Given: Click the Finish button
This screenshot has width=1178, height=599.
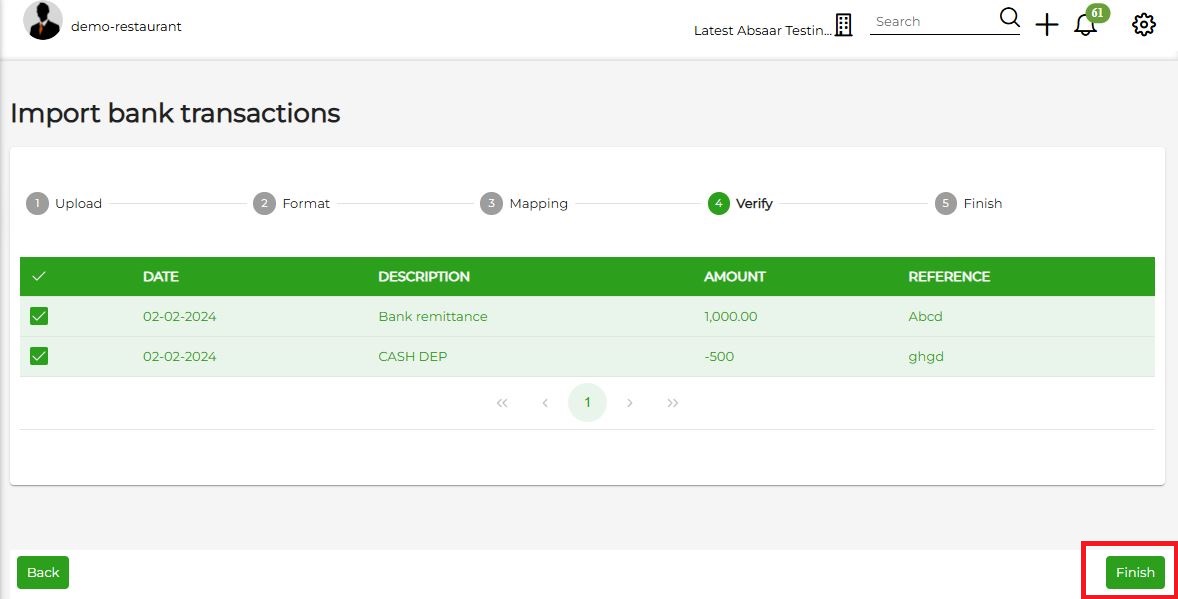Looking at the screenshot, I should pos(1135,572).
